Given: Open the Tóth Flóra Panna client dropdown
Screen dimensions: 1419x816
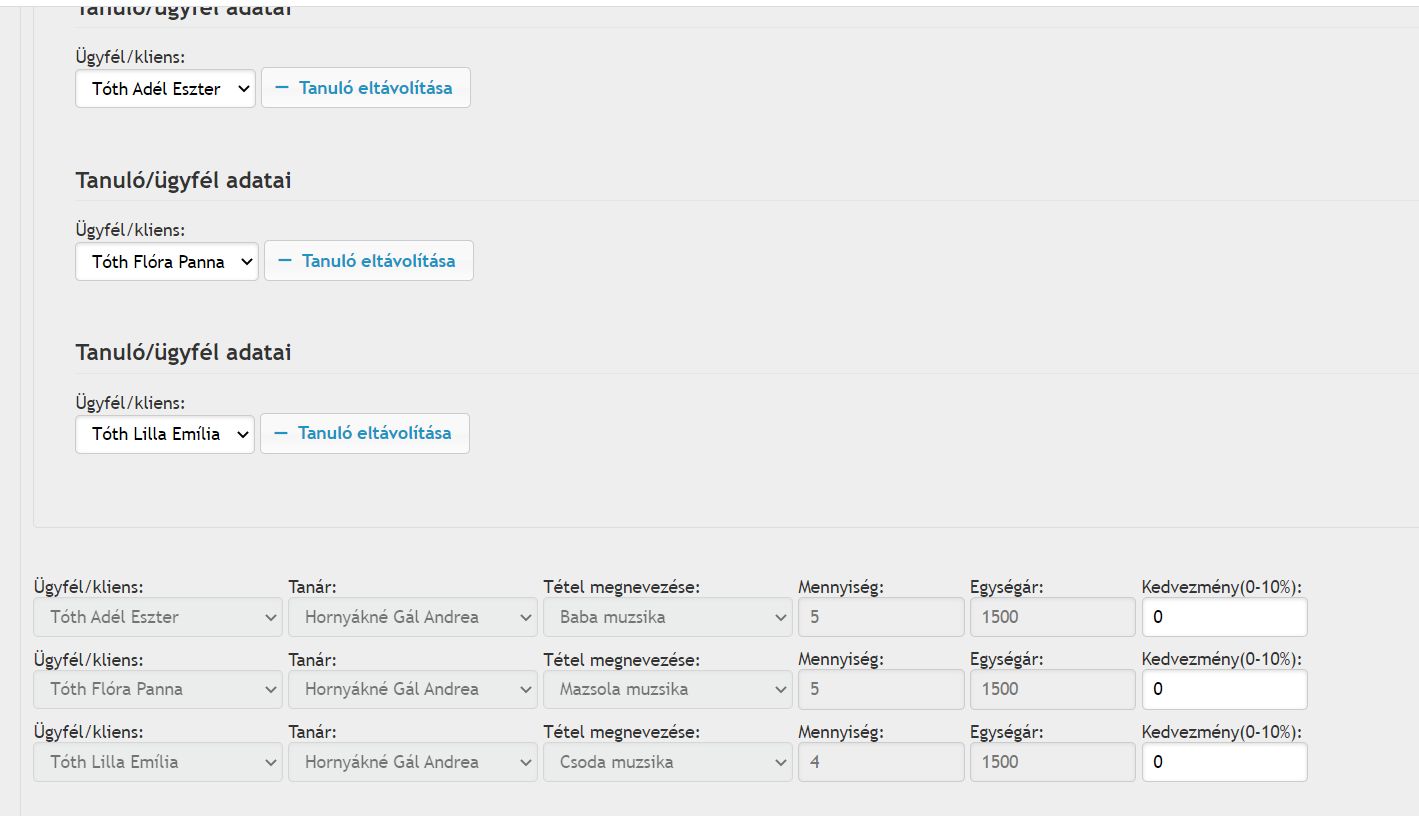Looking at the screenshot, I should [166, 262].
